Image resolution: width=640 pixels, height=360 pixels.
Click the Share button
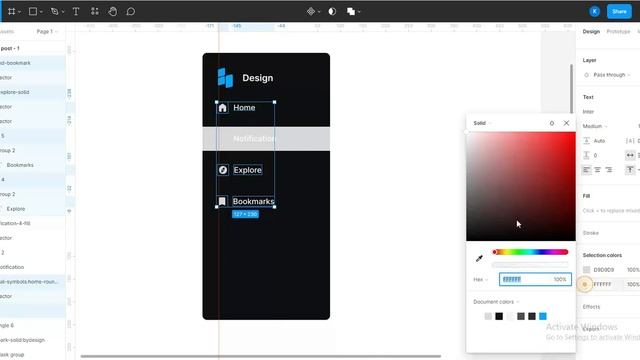click(x=619, y=11)
